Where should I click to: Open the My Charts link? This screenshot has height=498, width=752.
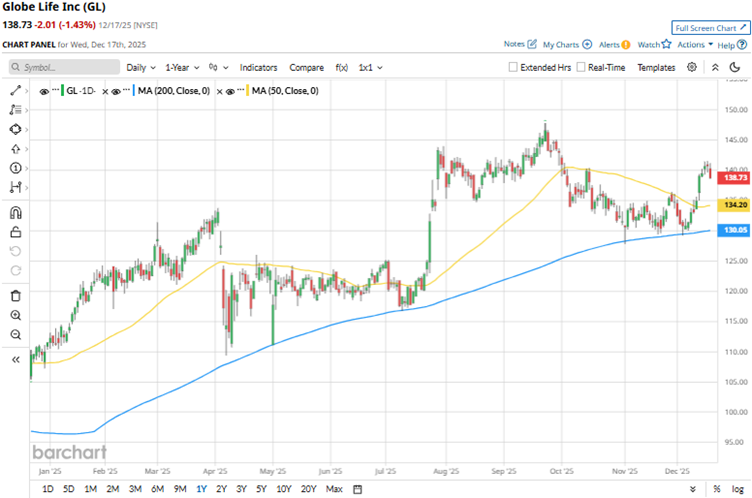[x=560, y=45]
